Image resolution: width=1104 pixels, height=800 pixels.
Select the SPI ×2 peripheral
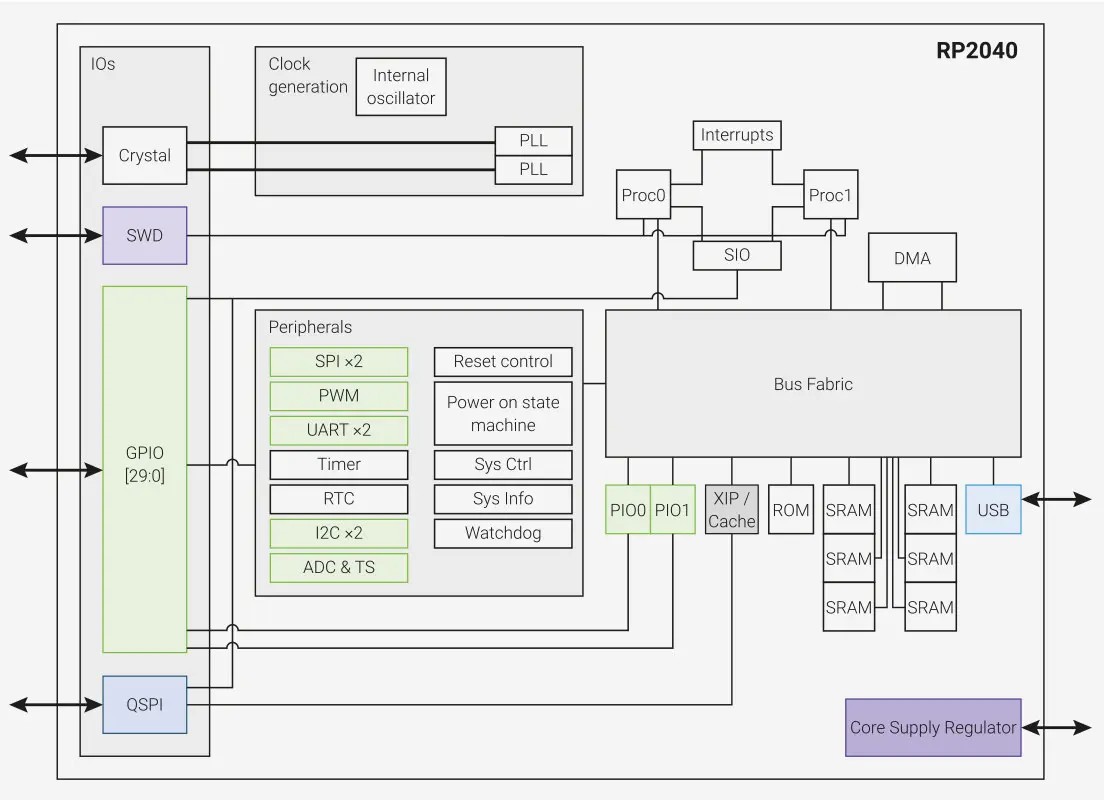click(x=339, y=362)
